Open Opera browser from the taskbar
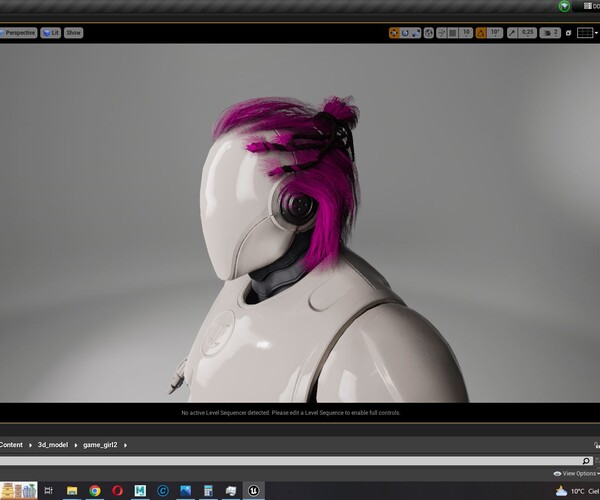This screenshot has width=600, height=500. tap(117, 490)
